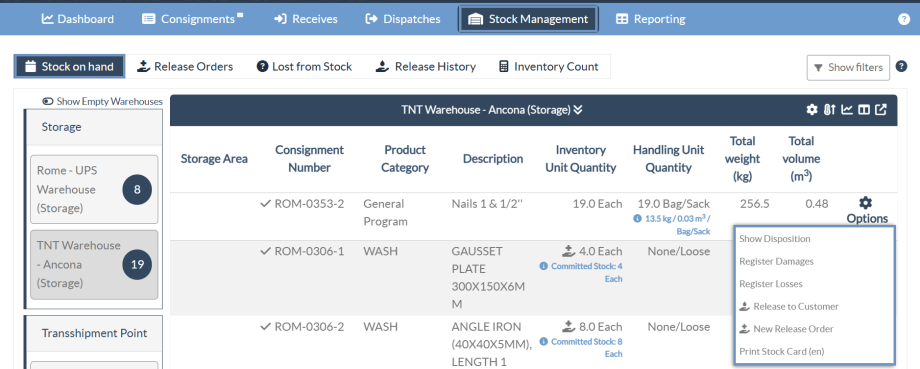Open warehouse settings gear in TNT header

(811, 110)
